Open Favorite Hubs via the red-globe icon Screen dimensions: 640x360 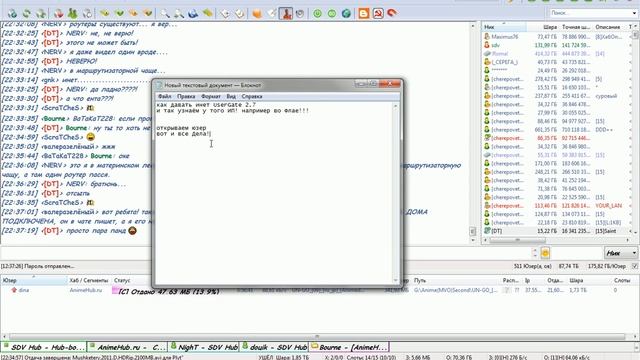(x=59, y=13)
